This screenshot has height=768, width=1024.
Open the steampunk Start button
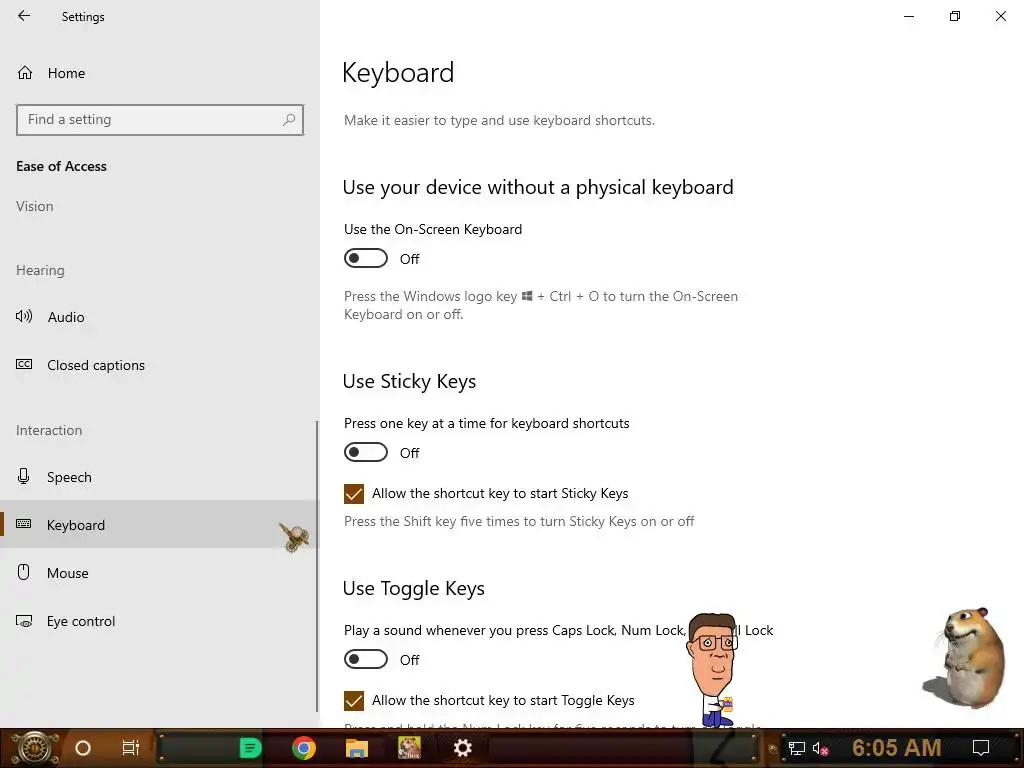click(x=34, y=748)
